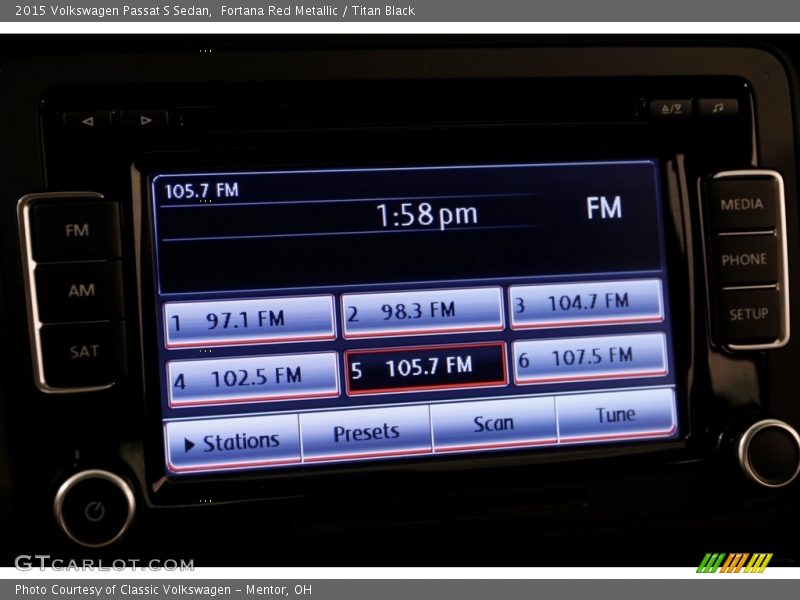Image resolution: width=800 pixels, height=600 pixels.
Task: Tap the GTCarLot.com watermark logo
Action: pyautogui.click(x=89, y=563)
